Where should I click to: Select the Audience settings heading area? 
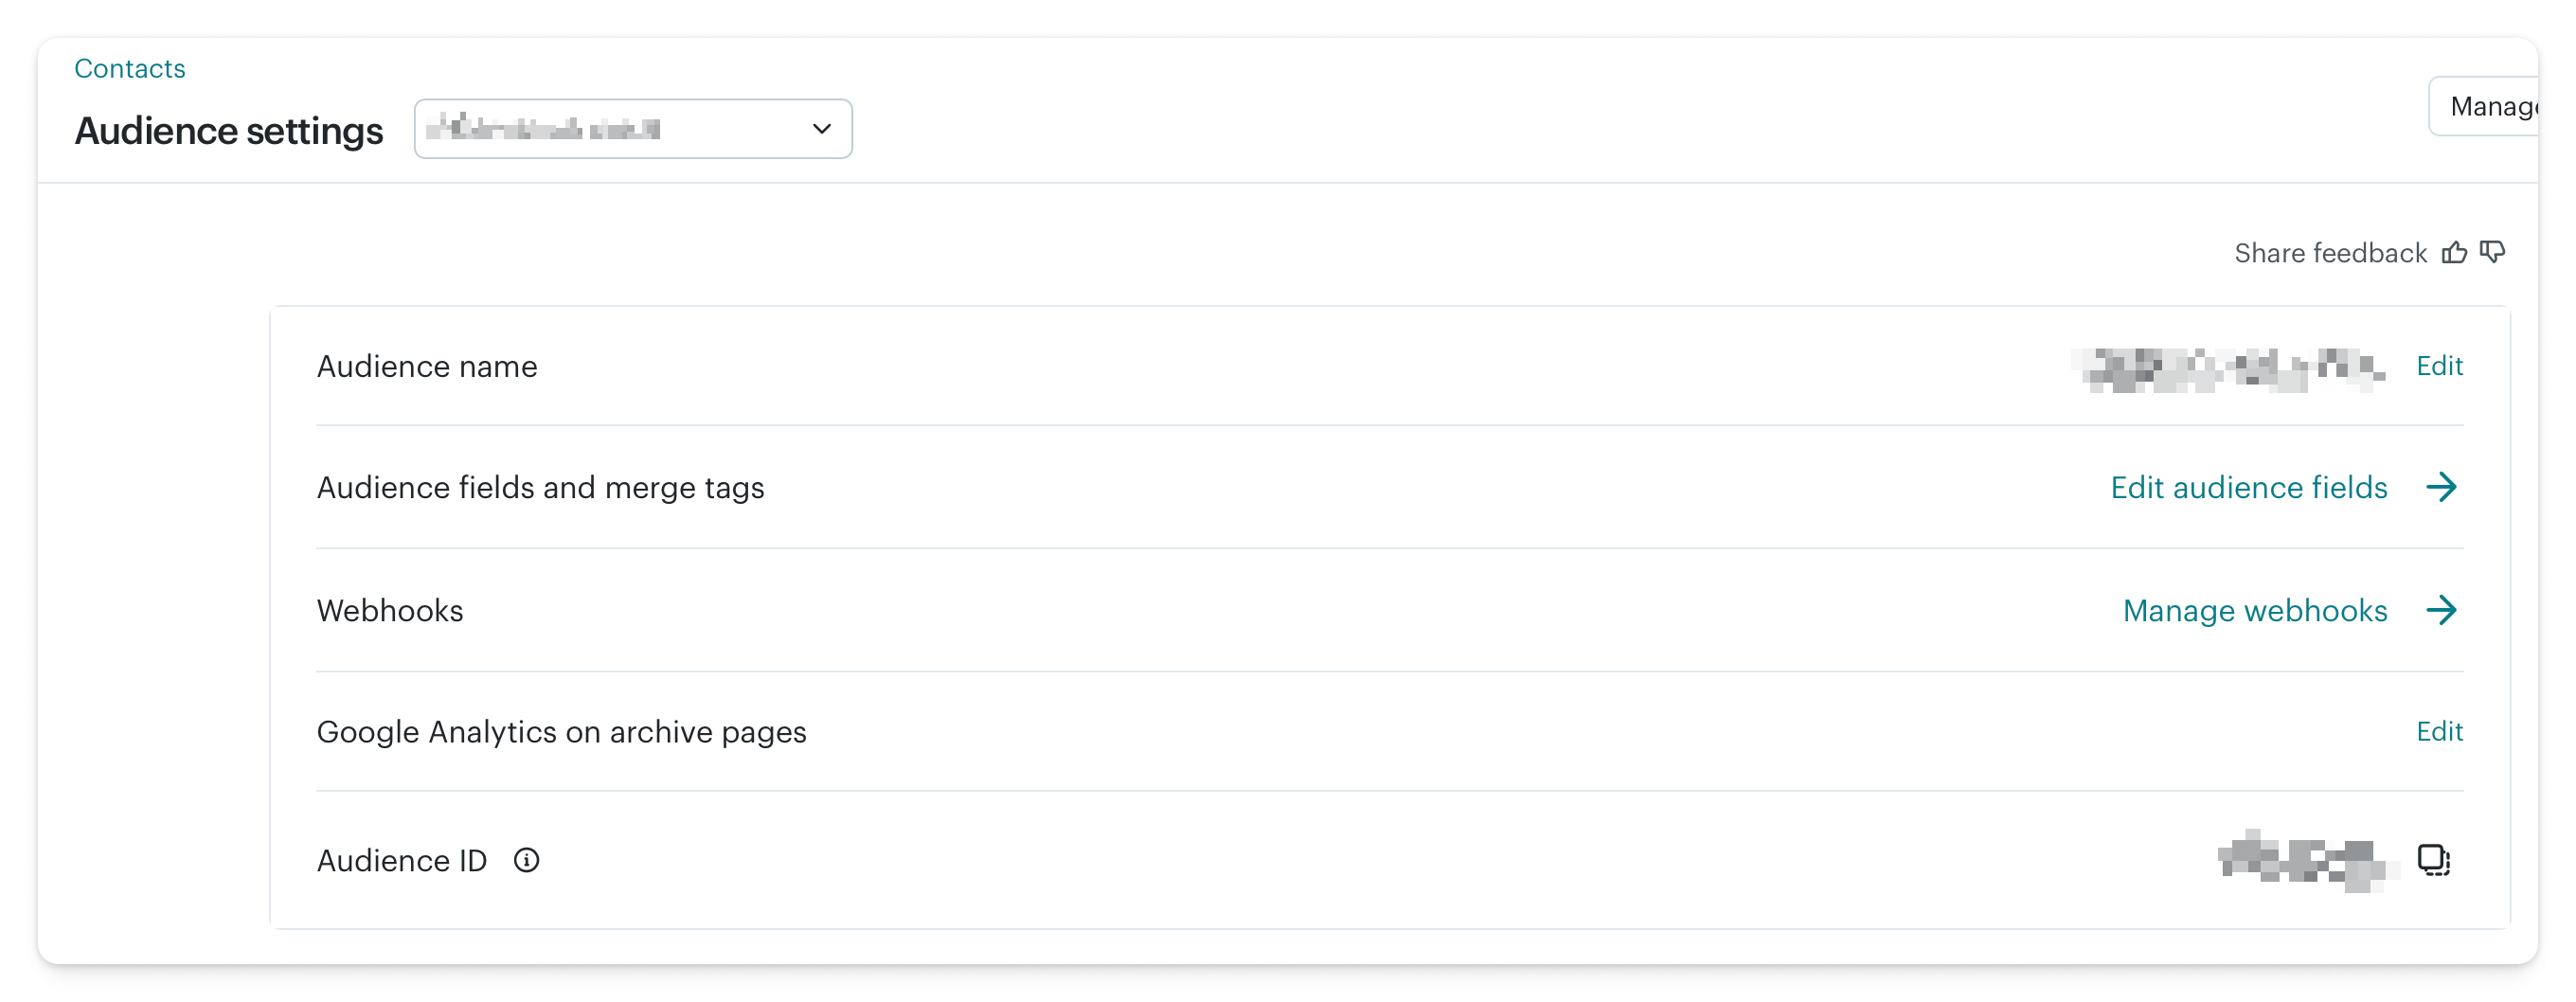[x=228, y=130]
